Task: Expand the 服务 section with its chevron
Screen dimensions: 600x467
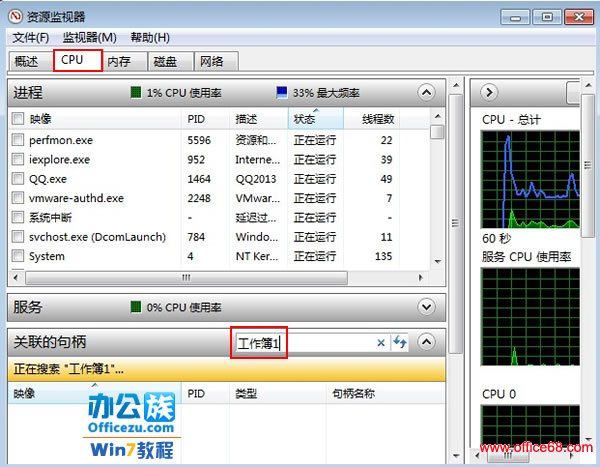Action: point(426,307)
